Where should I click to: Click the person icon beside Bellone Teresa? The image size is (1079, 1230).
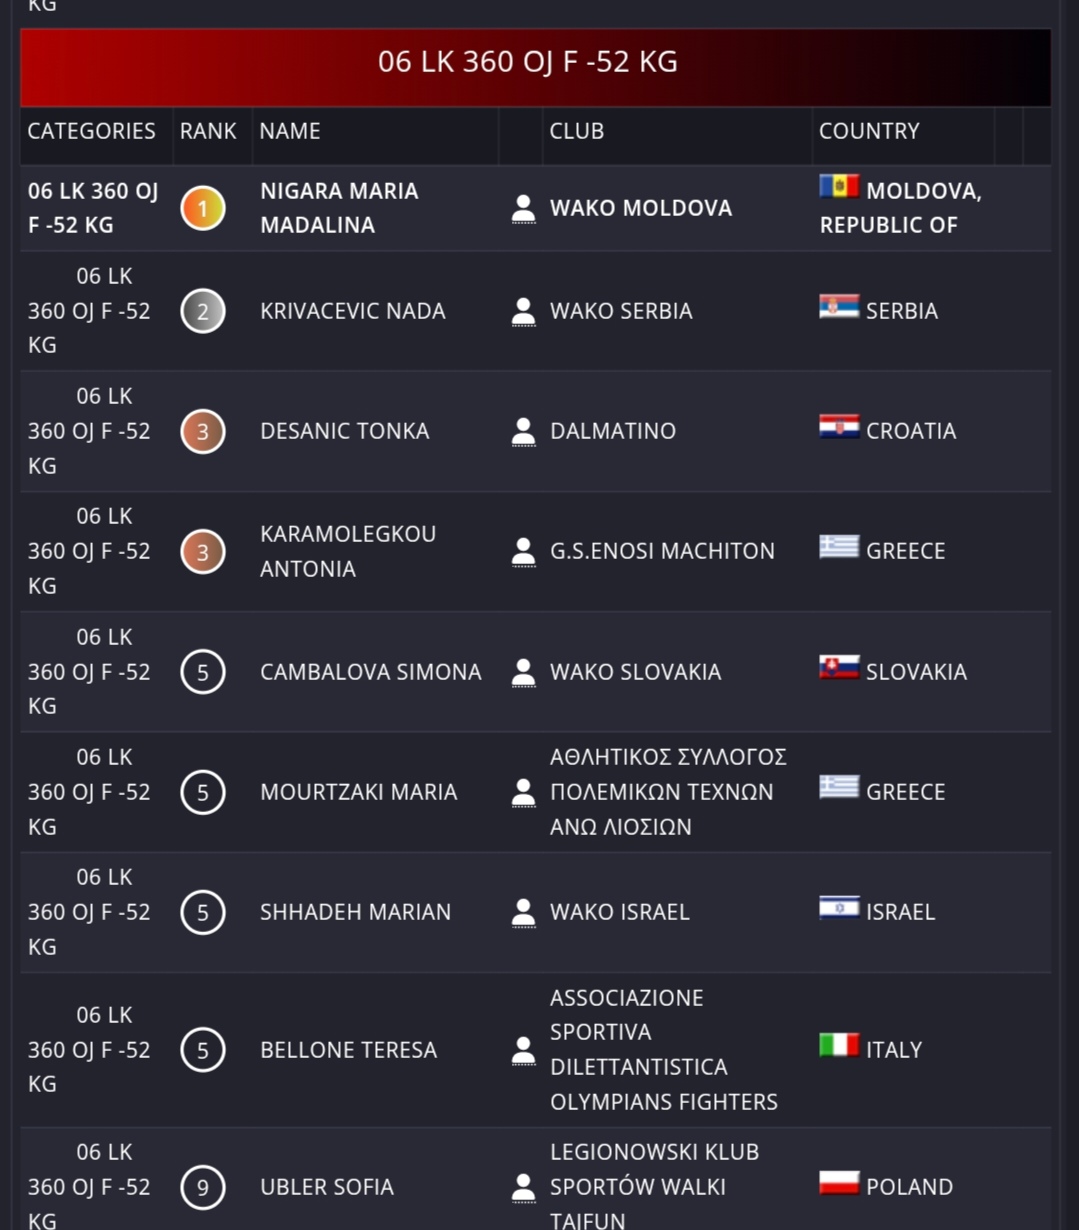click(522, 1051)
